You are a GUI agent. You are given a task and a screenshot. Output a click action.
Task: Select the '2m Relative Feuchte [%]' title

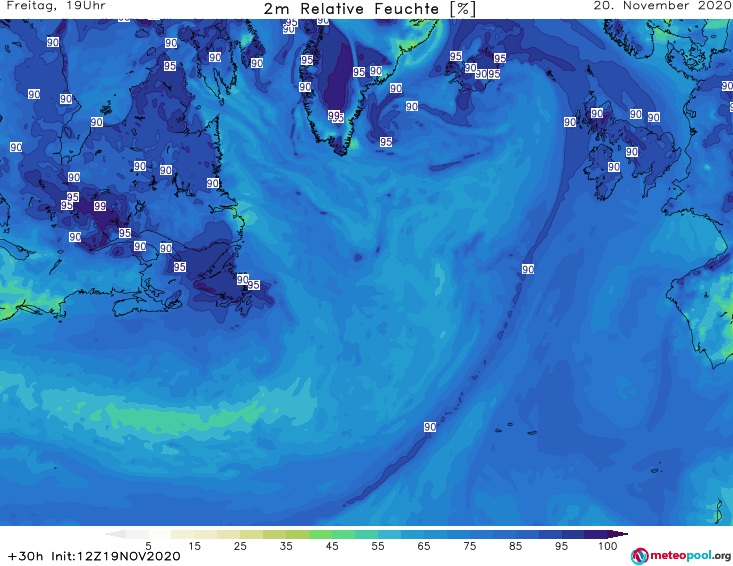pos(370,9)
